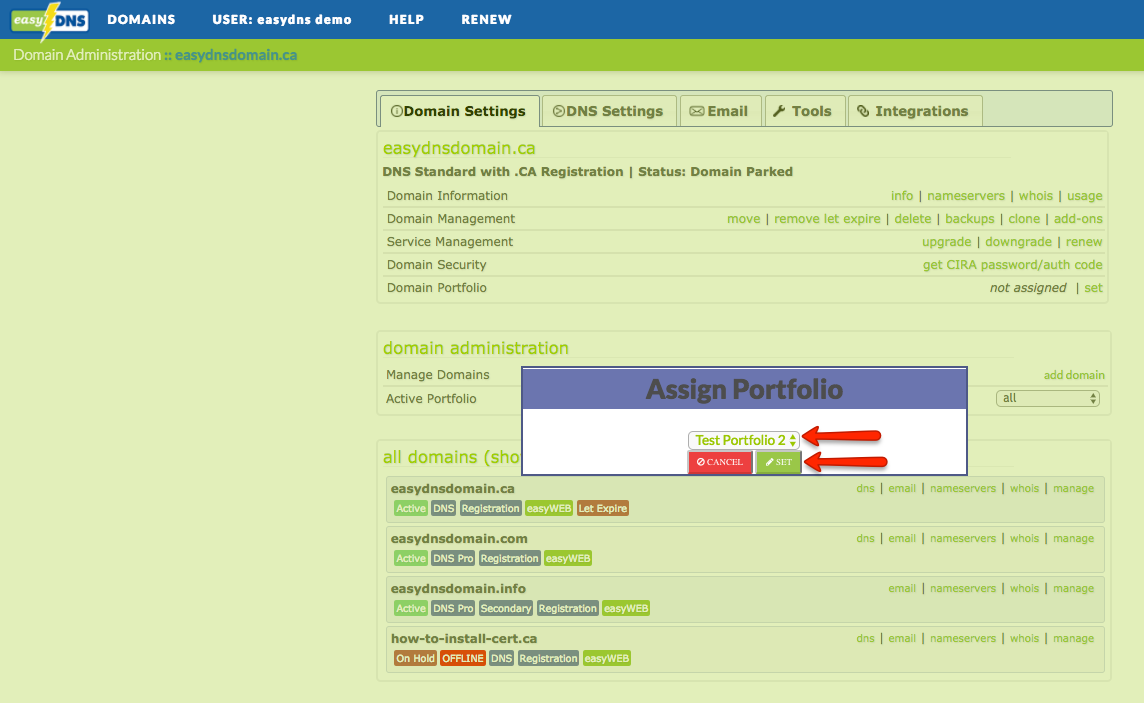Click the easyWEB badge for easydnsdomain.info
The height and width of the screenshot is (703, 1144).
click(x=626, y=608)
